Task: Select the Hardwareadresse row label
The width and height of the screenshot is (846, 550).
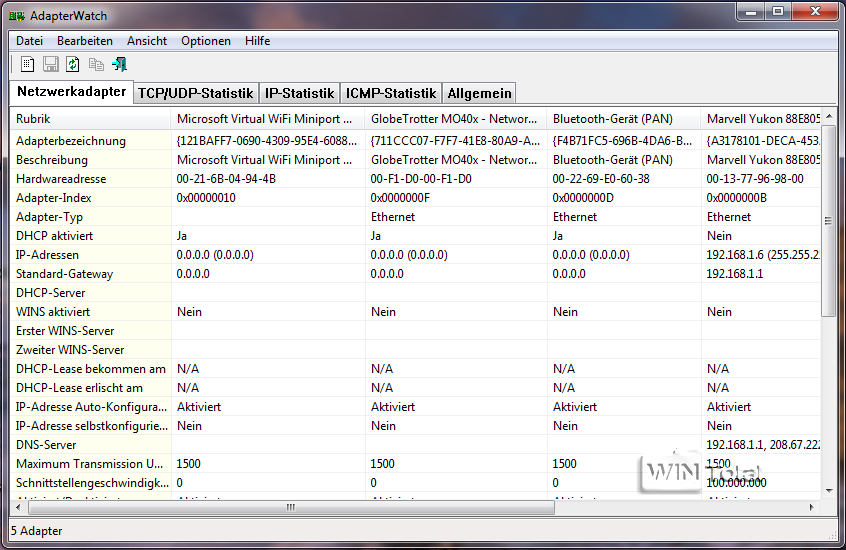Action: (x=61, y=179)
